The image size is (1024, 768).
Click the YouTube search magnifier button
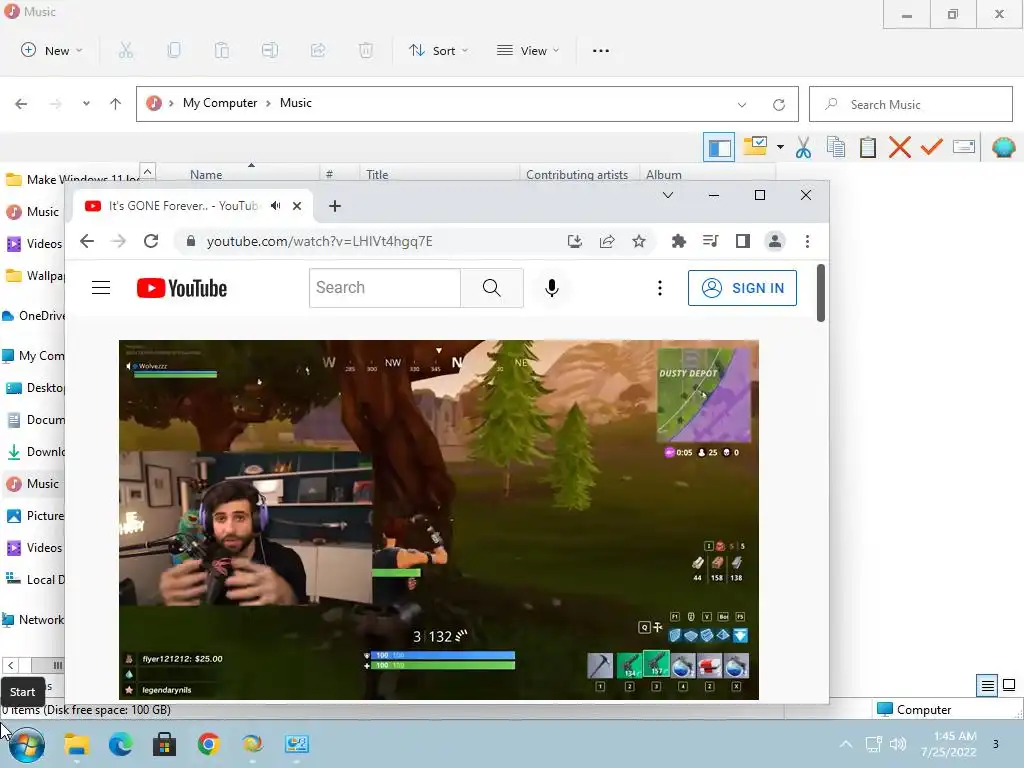tap(492, 287)
